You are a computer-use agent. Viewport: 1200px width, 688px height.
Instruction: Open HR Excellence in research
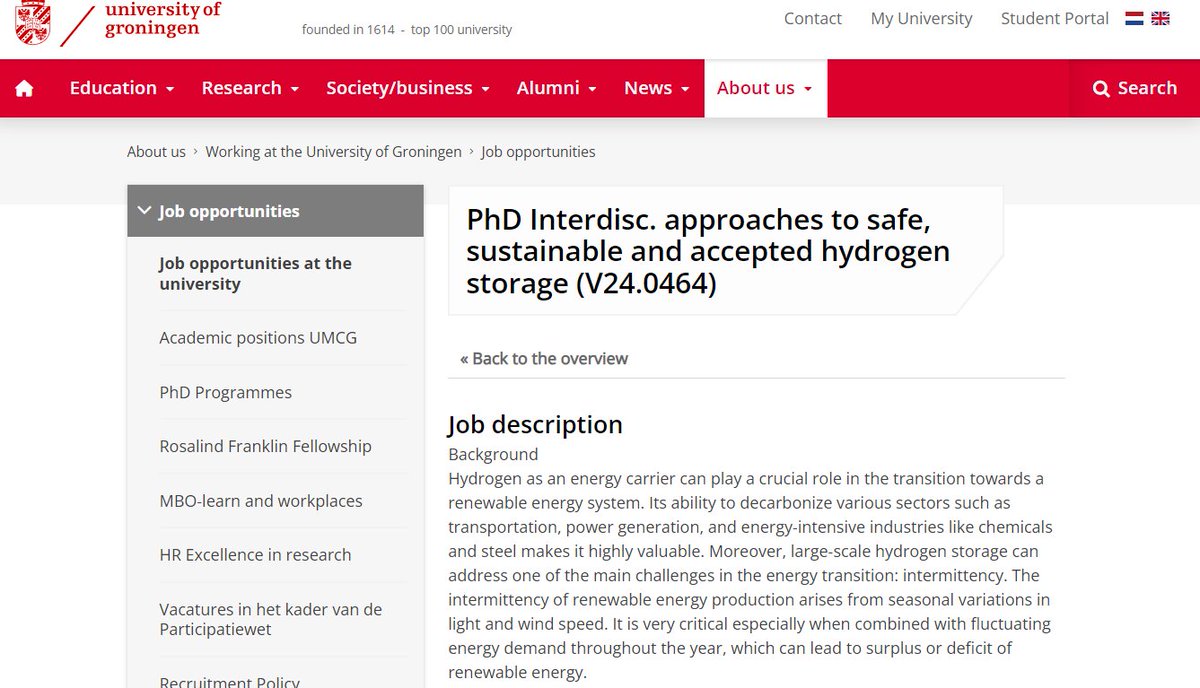pyautogui.click(x=255, y=555)
